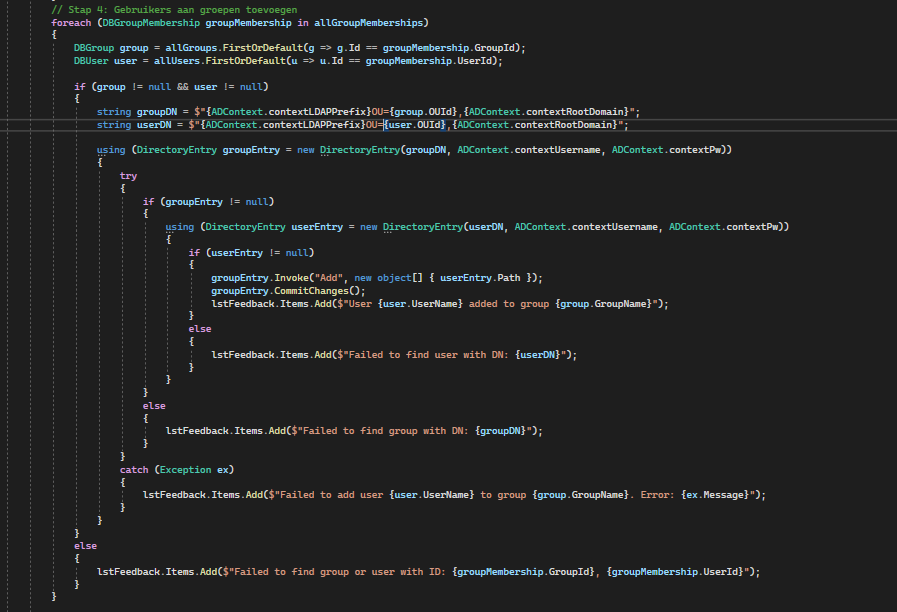Click groupDN variable in the string declaration
The width and height of the screenshot is (897, 612).
pos(157,112)
